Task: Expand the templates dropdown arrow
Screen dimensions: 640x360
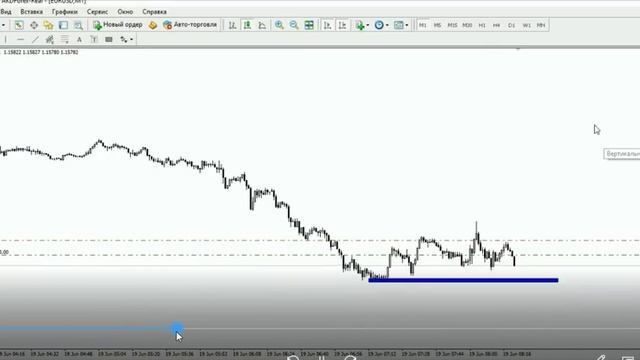Action: (x=407, y=25)
